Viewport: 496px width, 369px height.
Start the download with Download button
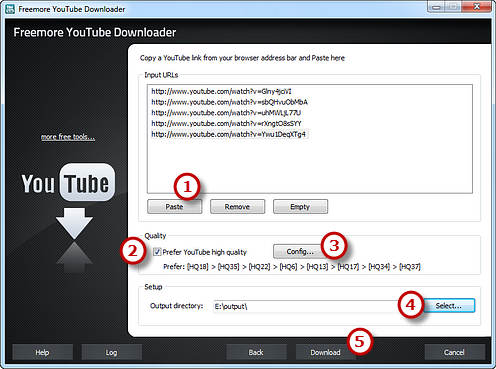coord(325,352)
